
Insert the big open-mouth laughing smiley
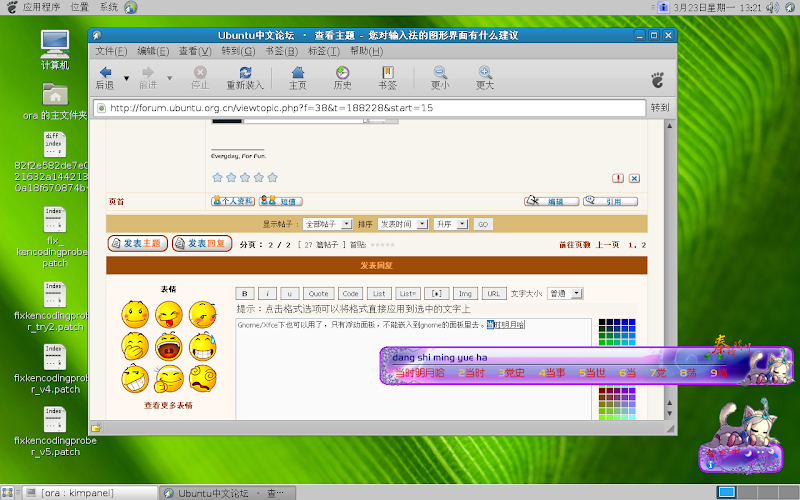click(169, 346)
